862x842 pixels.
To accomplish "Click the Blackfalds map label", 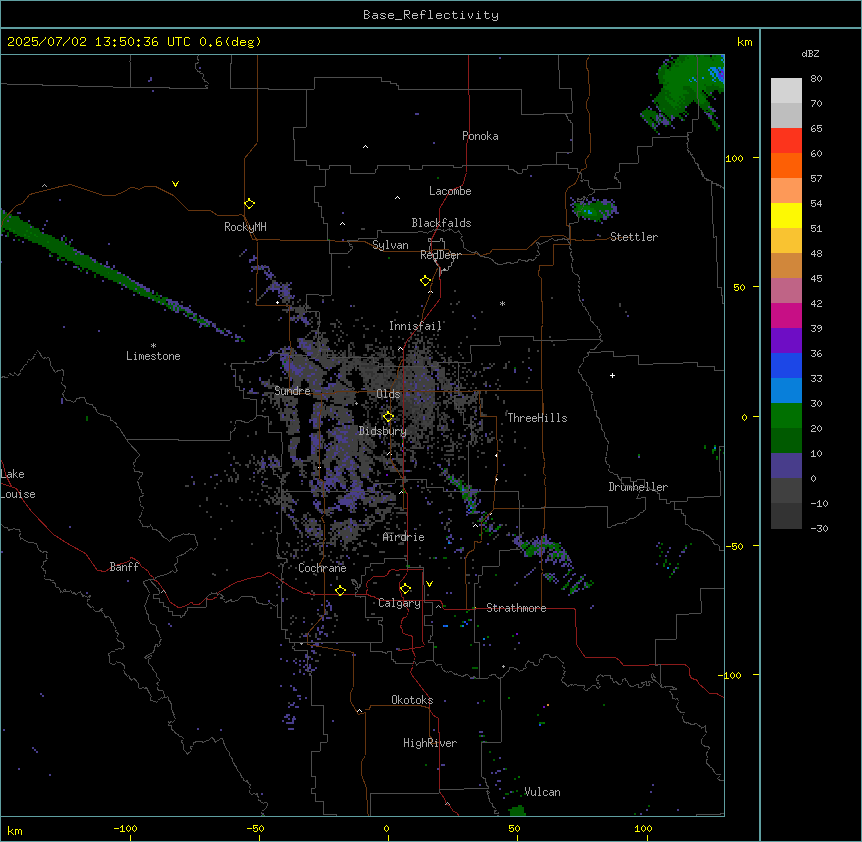I will pos(441,223).
